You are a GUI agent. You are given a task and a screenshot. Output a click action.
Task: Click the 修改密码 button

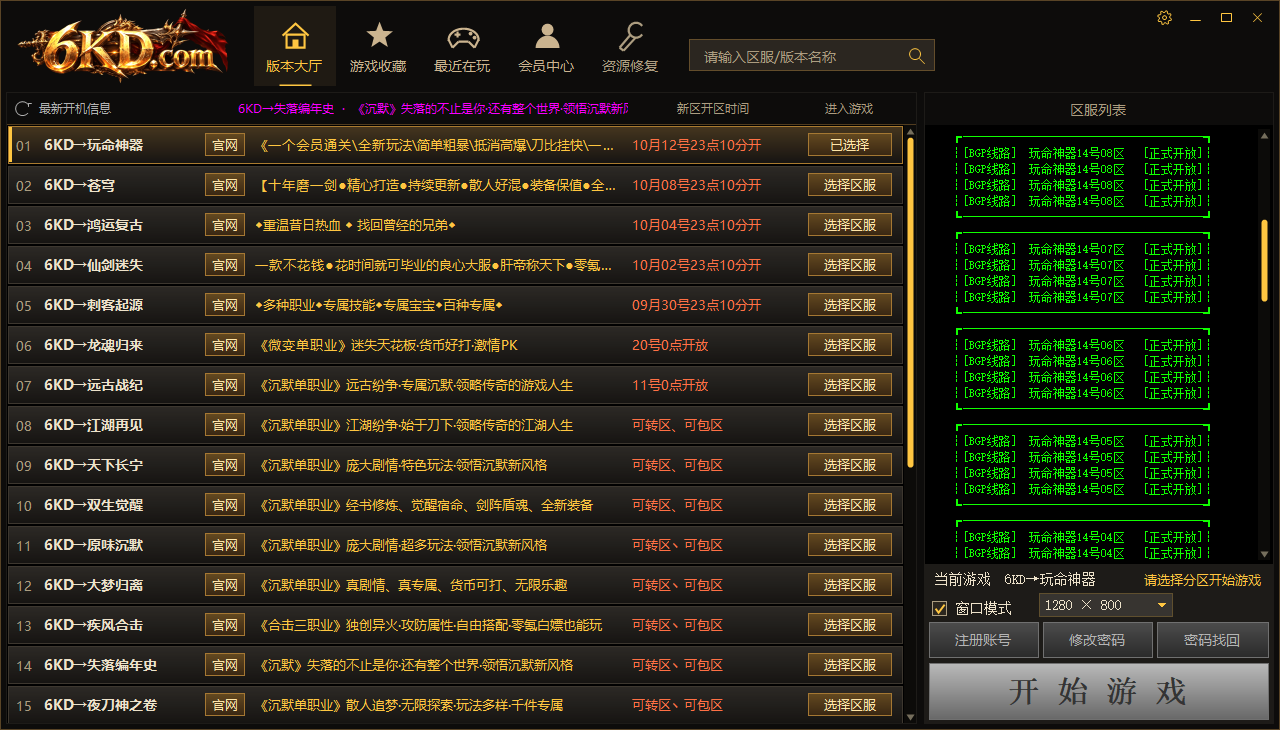click(1097, 640)
